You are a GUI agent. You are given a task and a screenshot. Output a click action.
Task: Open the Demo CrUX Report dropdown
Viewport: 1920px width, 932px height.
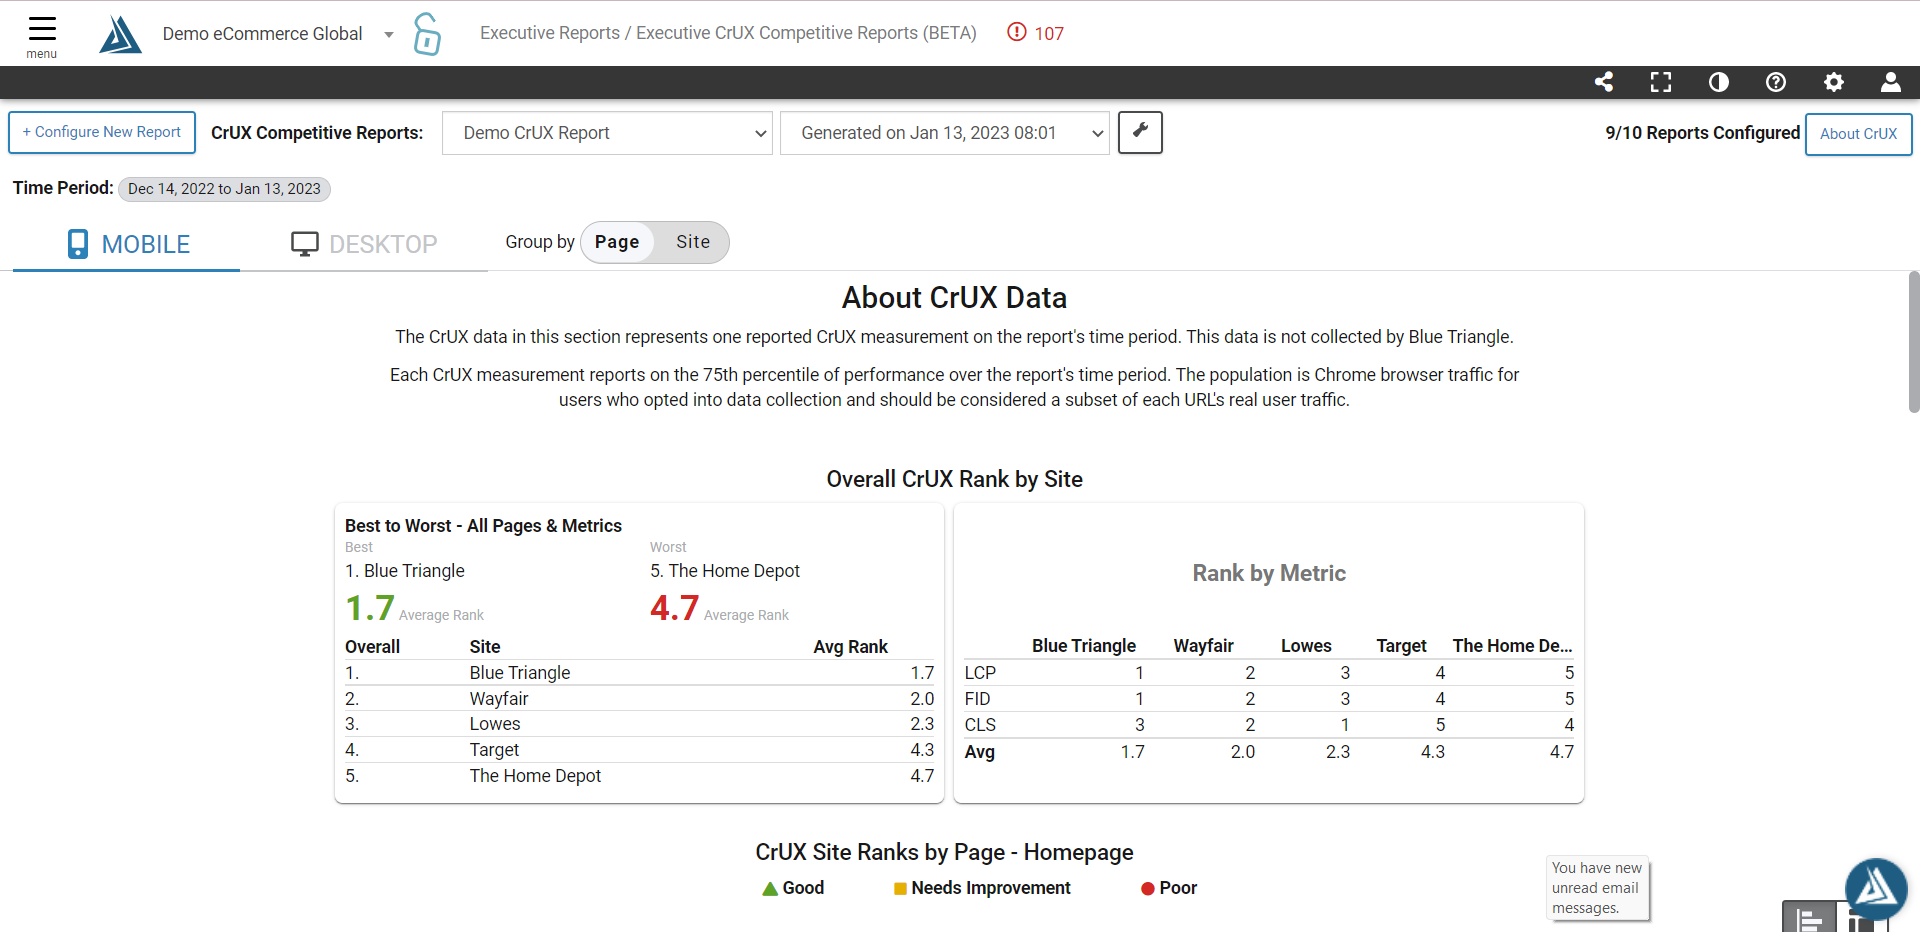point(607,133)
